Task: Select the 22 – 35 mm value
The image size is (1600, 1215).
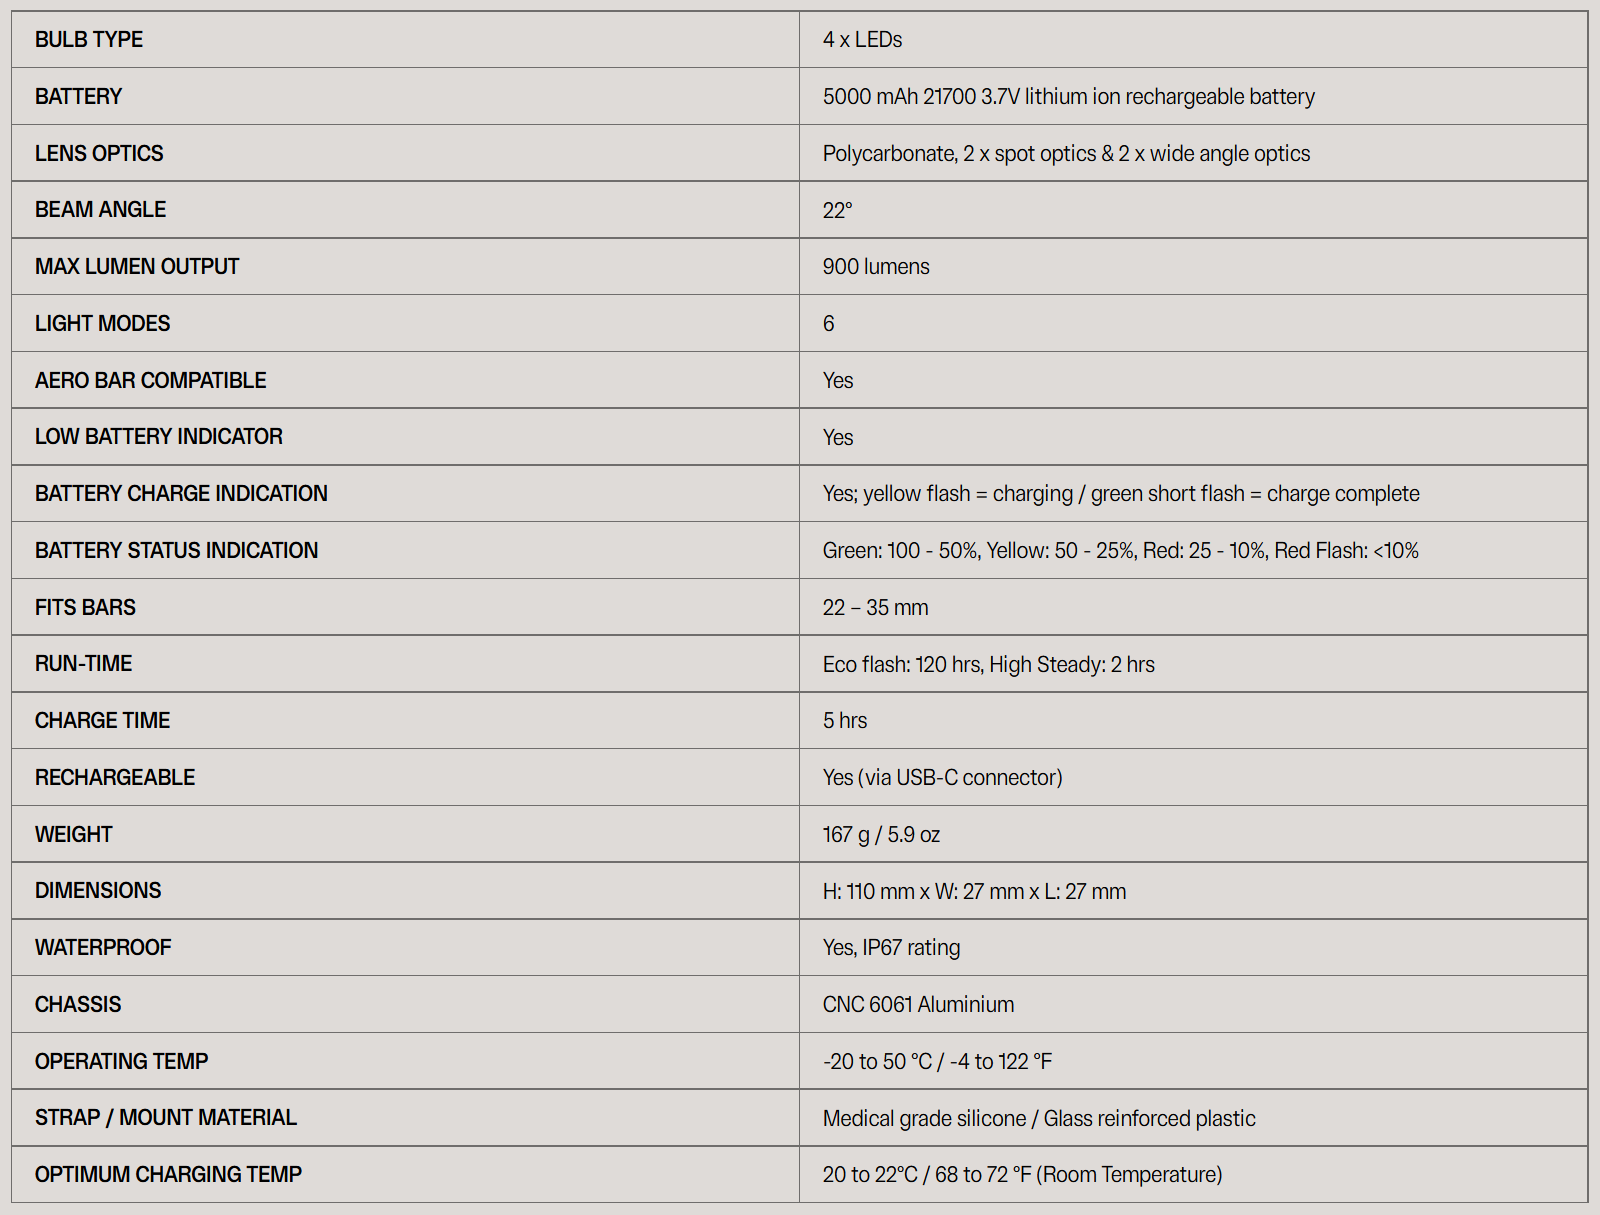Action: (875, 608)
